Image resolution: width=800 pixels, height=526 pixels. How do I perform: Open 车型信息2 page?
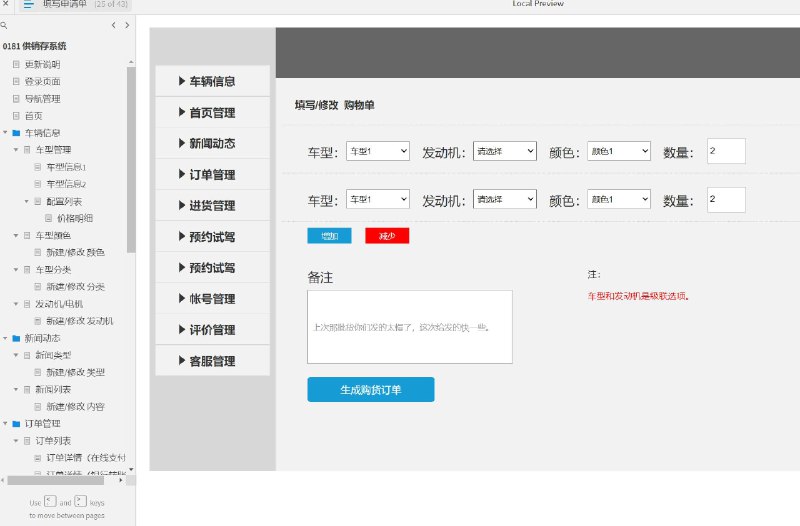pyautogui.click(x=66, y=184)
